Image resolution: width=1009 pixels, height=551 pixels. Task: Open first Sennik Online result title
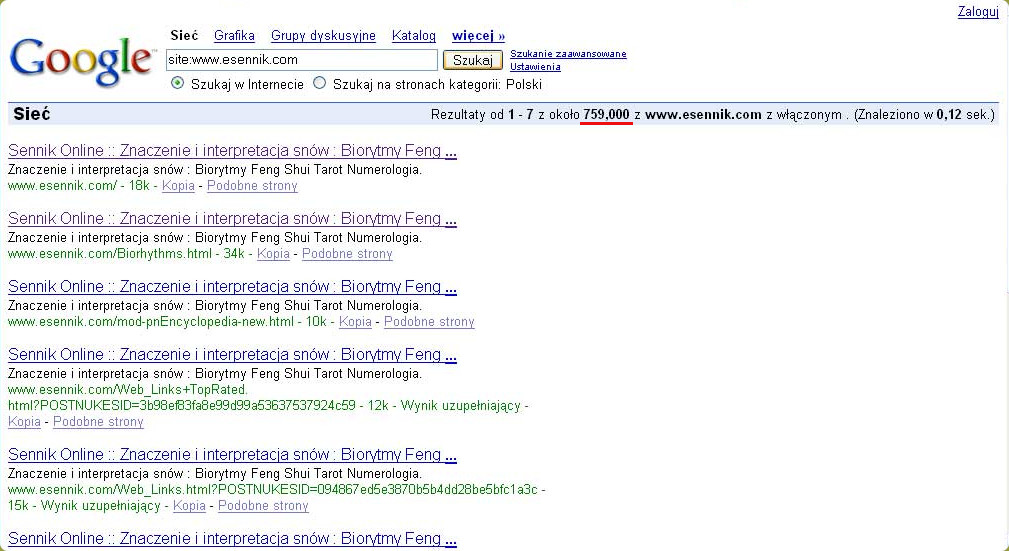point(232,151)
